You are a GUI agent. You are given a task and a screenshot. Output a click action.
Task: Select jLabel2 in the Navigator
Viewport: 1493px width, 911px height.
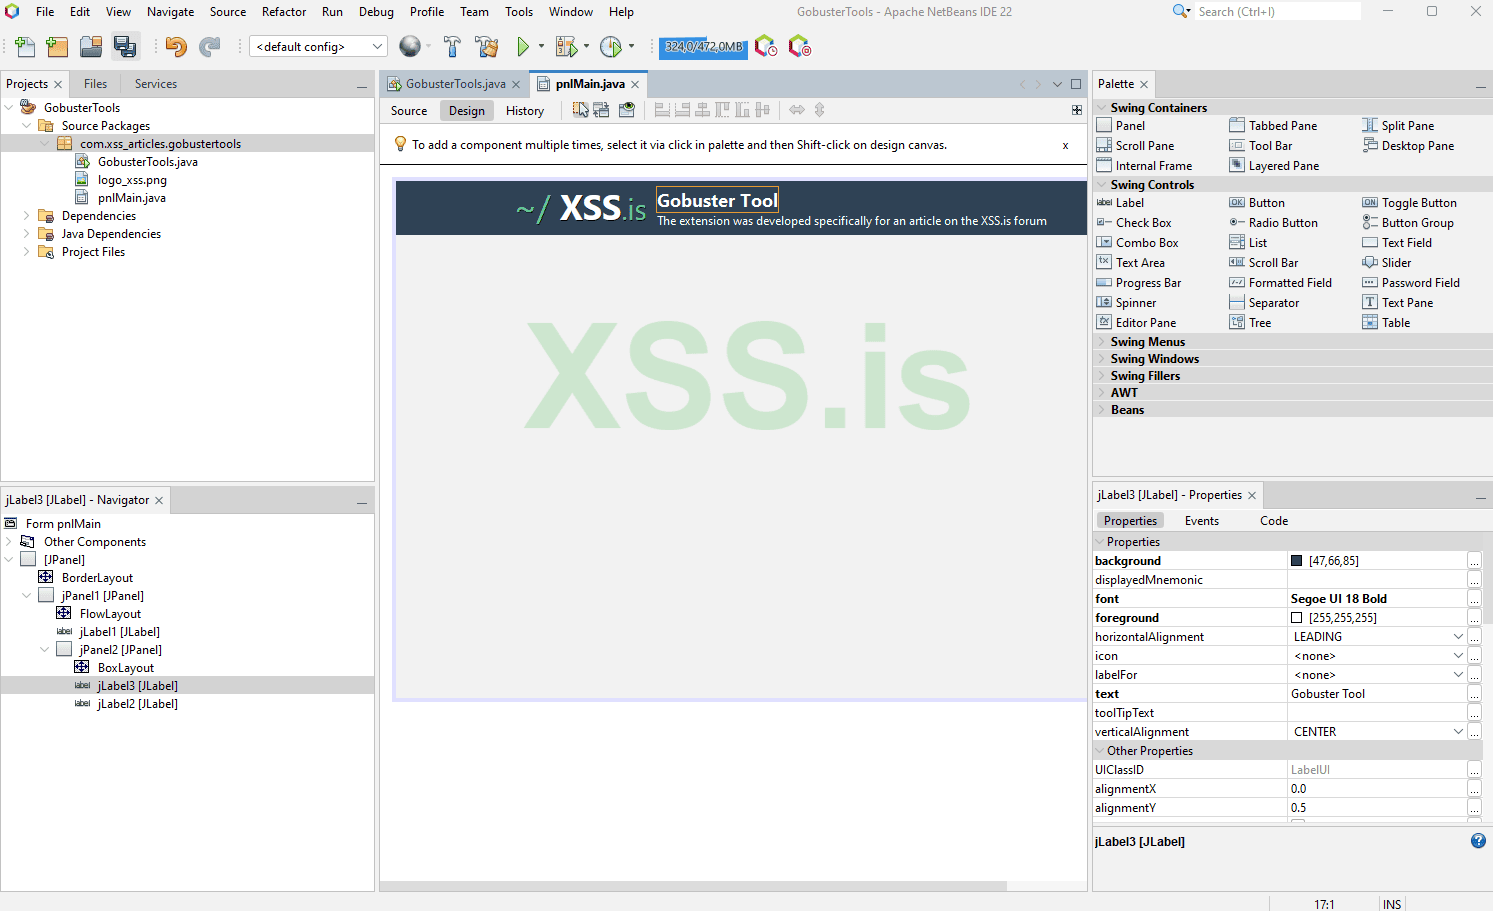138,704
